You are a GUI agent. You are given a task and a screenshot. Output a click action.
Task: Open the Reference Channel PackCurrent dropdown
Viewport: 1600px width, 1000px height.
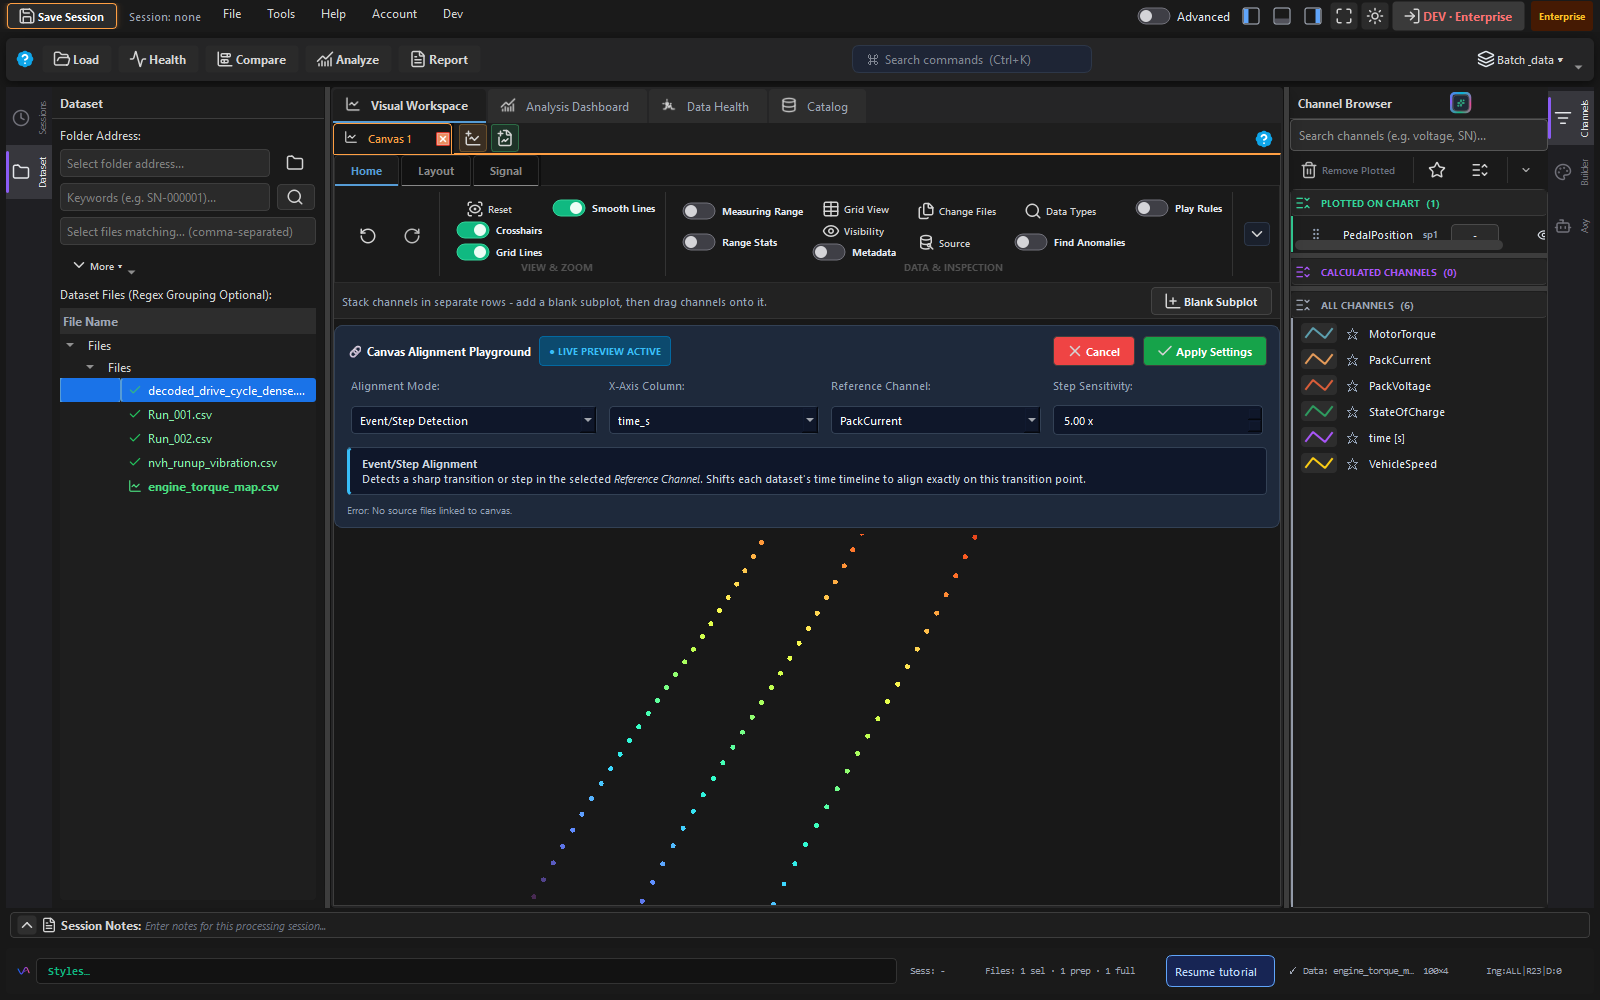(x=935, y=421)
